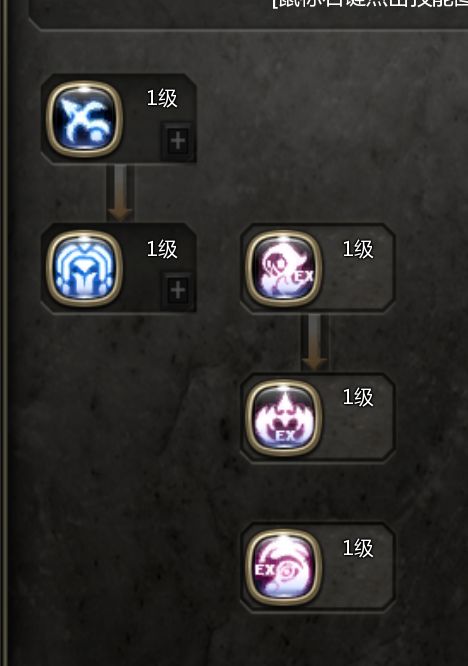Image resolution: width=468 pixels, height=666 pixels.
Task: Add a level to the helmet skill with its plus button
Action: [178, 290]
